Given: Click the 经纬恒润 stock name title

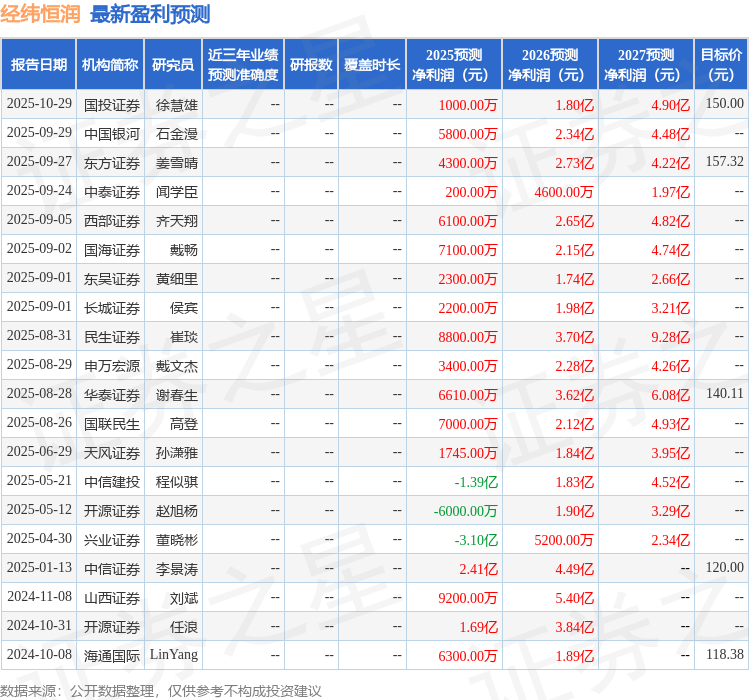Looking at the screenshot, I should [x=41, y=14].
